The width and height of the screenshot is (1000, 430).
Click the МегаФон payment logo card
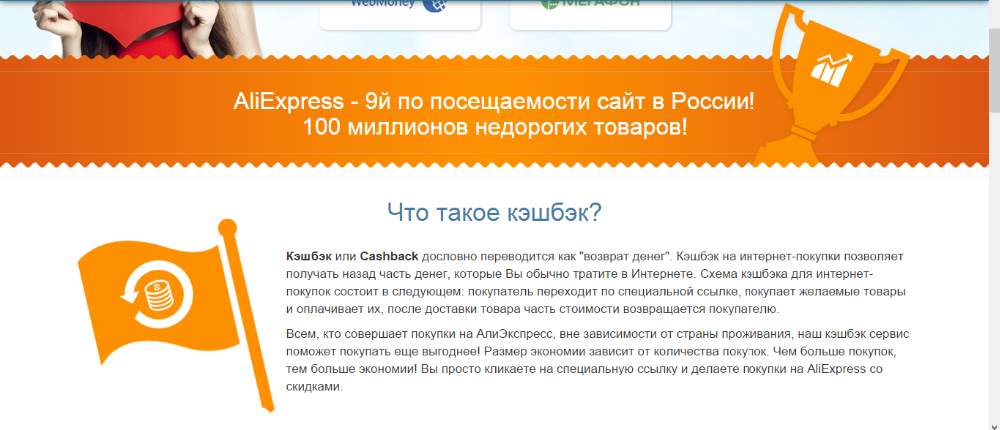point(590,14)
